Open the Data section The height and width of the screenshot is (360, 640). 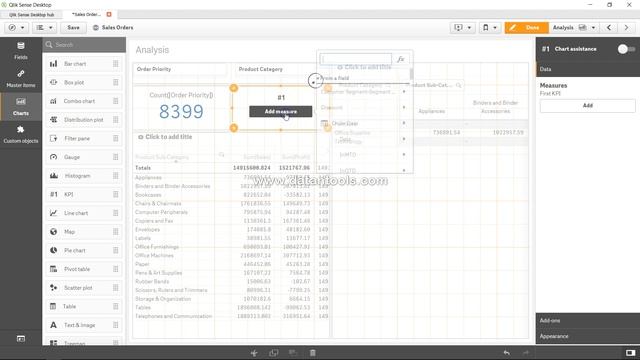click(588, 69)
